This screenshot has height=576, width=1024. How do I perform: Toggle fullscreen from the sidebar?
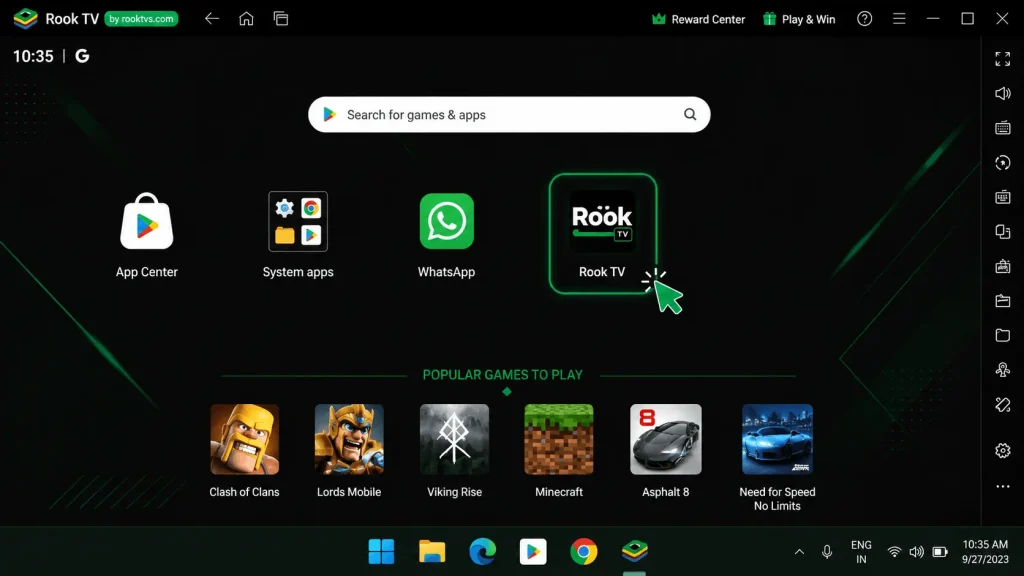(x=1002, y=59)
